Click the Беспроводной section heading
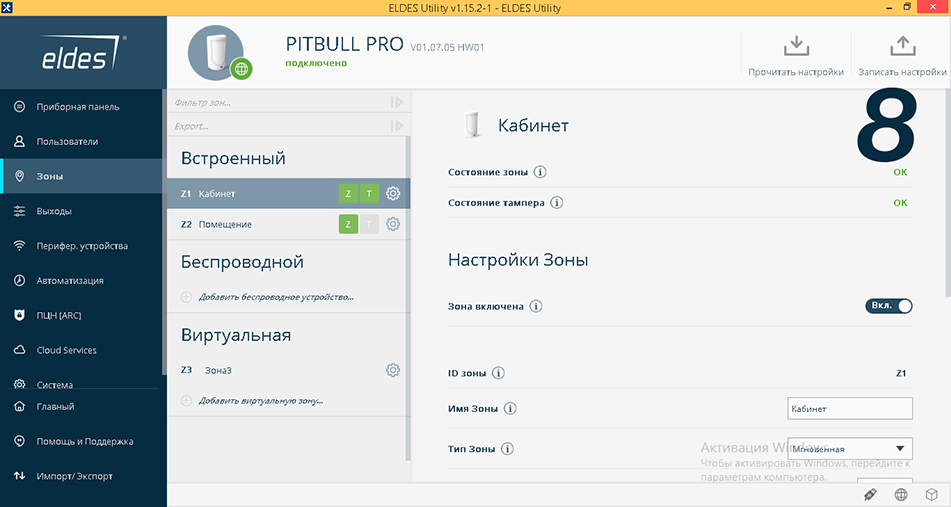 pos(242,262)
